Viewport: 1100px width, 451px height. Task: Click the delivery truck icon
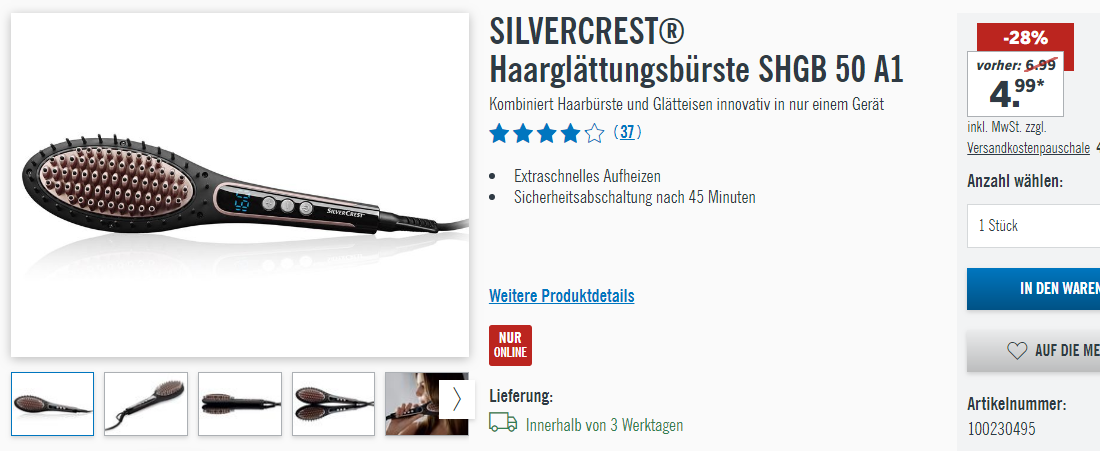pyautogui.click(x=503, y=423)
